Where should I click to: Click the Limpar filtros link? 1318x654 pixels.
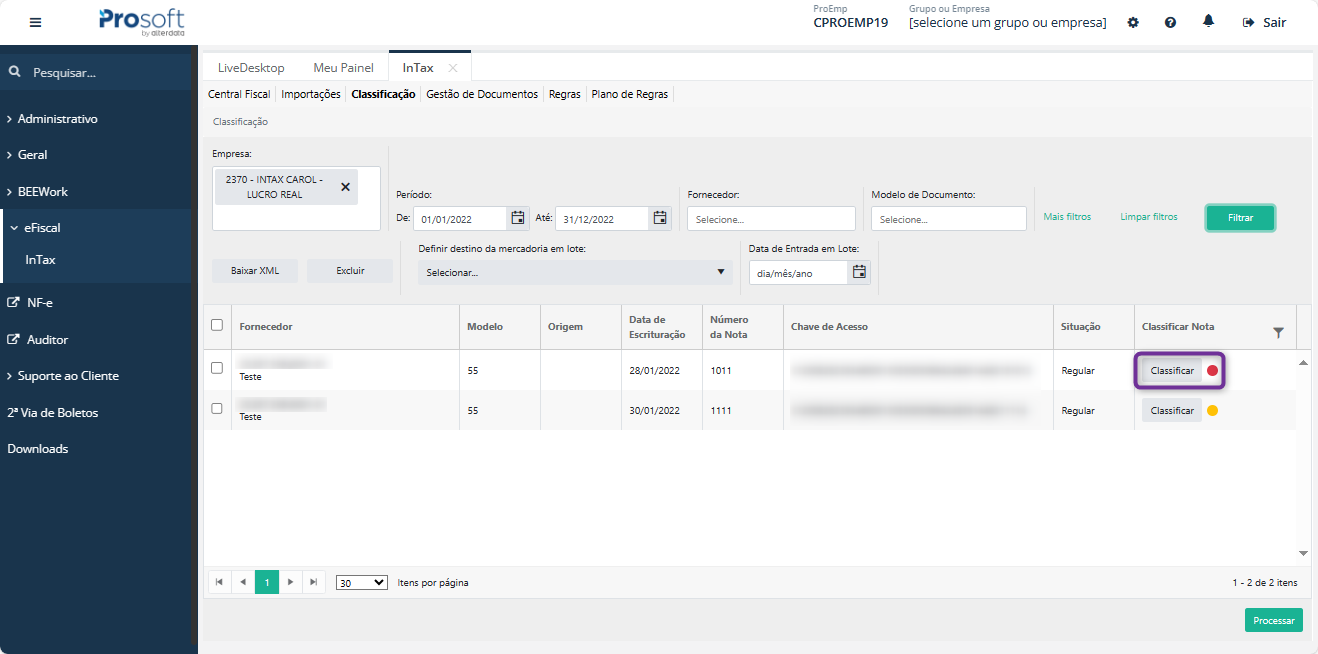[x=1149, y=217]
